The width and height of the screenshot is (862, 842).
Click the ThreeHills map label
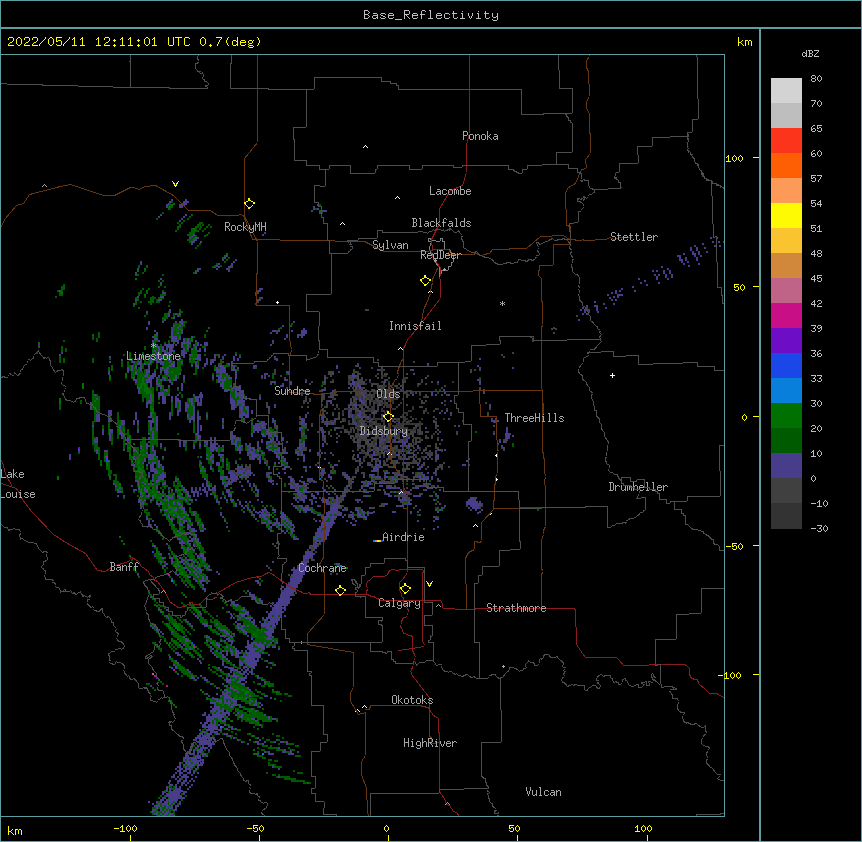point(534,418)
